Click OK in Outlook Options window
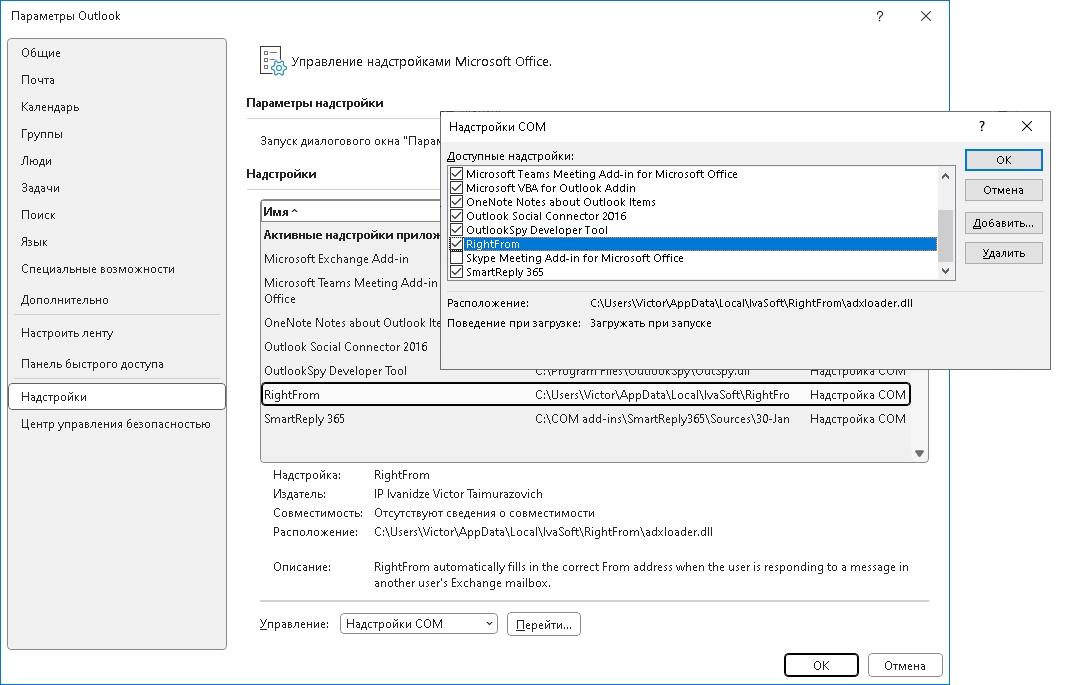The height and width of the screenshot is (685, 1065). (x=821, y=665)
